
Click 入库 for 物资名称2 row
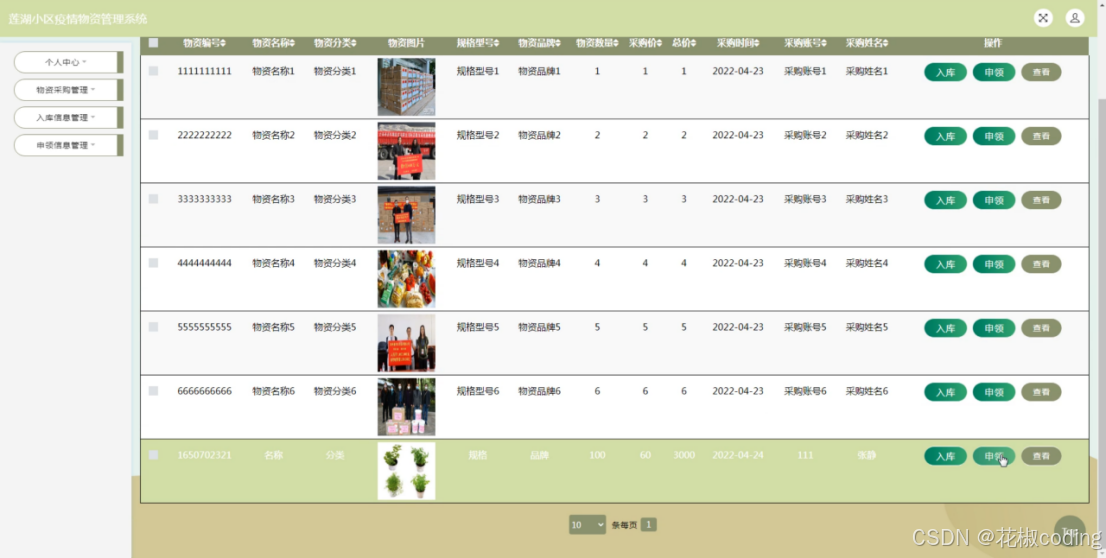945,136
